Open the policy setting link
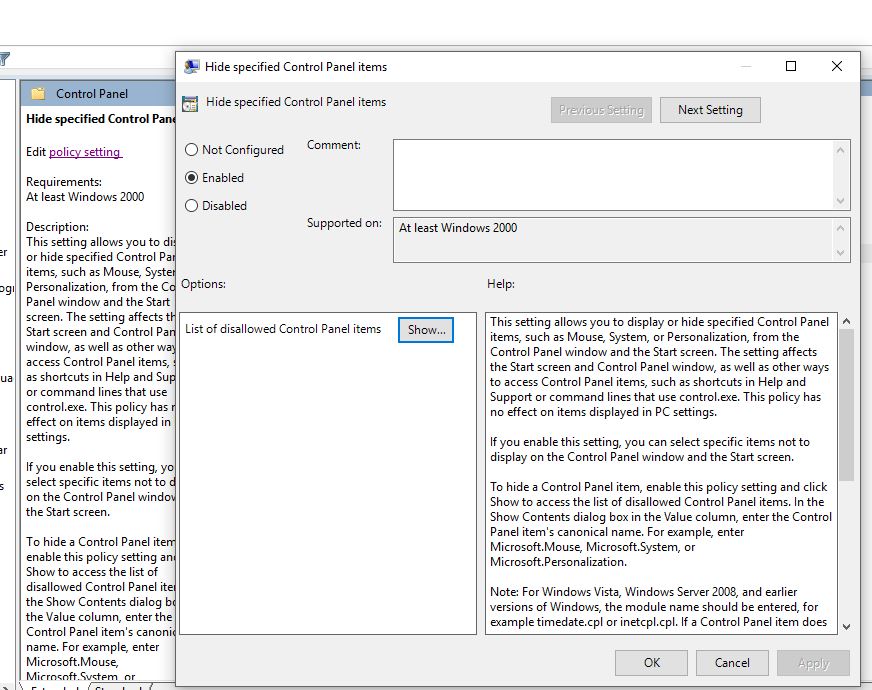 point(85,152)
